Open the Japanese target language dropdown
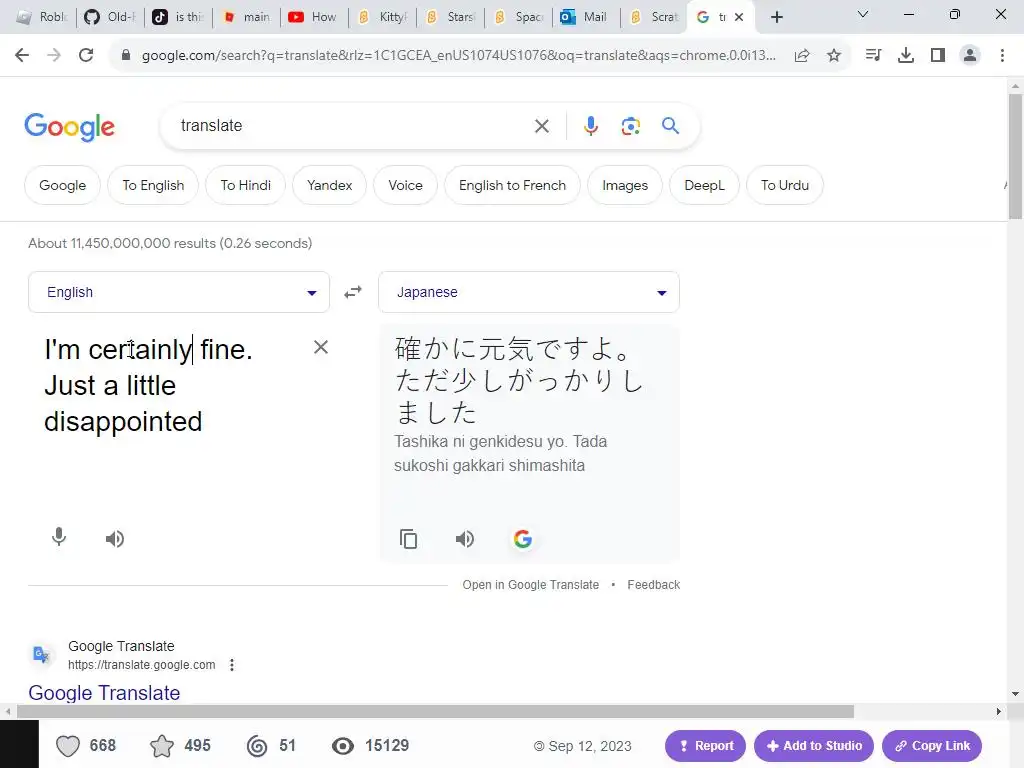 point(529,292)
